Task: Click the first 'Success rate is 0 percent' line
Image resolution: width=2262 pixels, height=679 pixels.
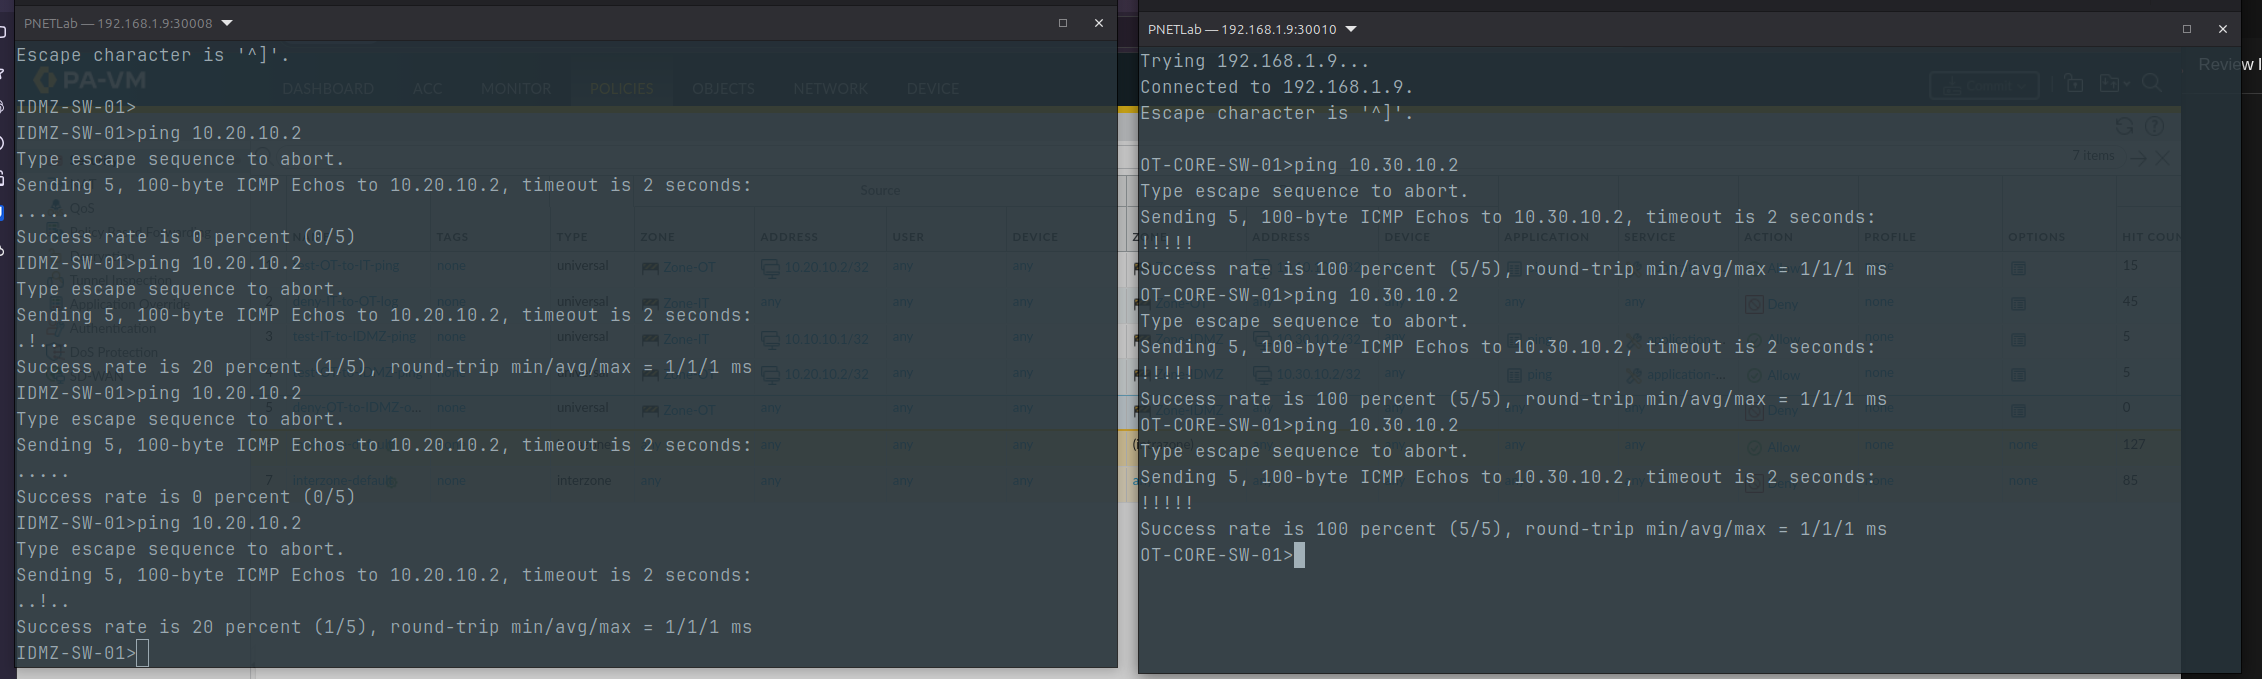Action: coord(186,237)
